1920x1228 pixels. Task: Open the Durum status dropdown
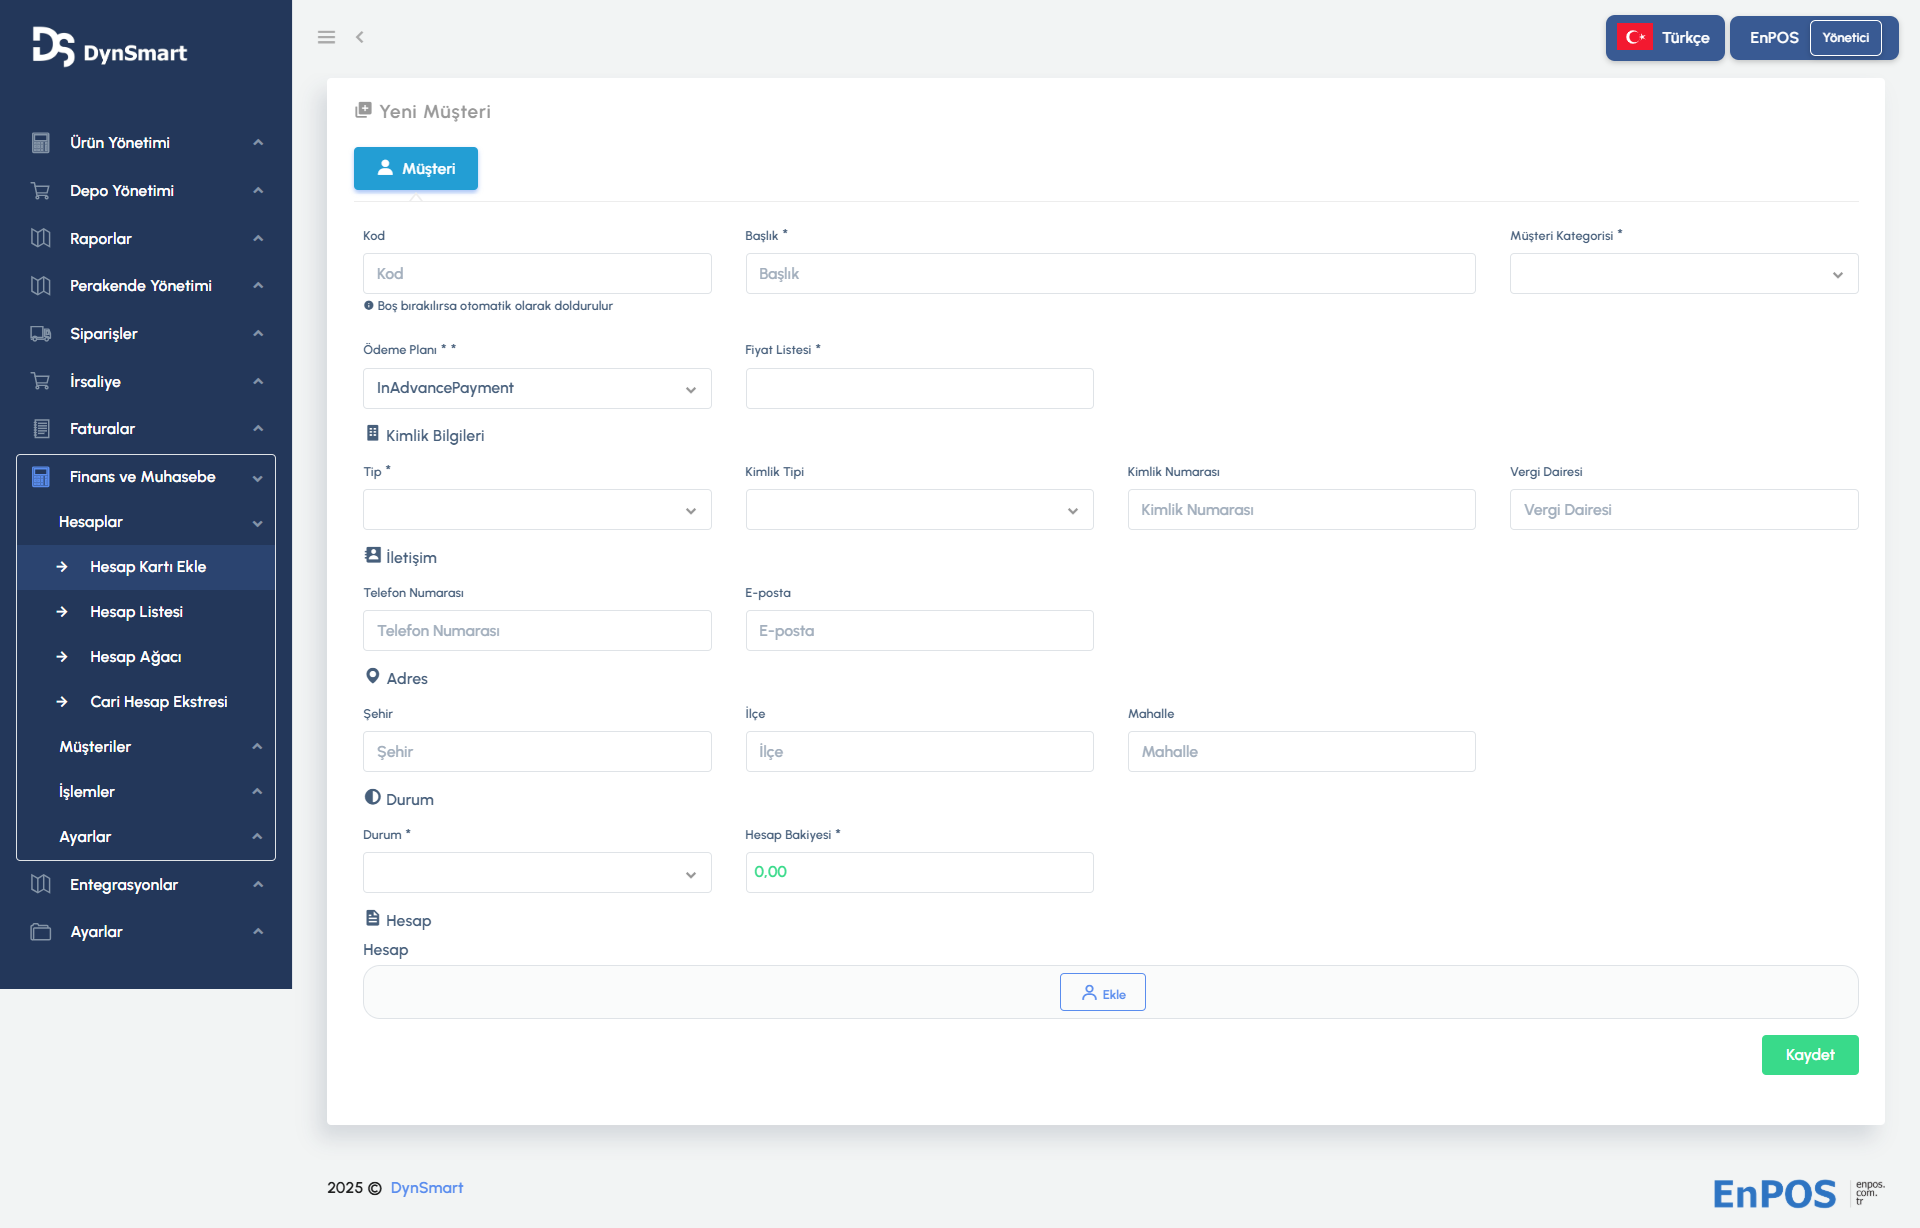pos(537,873)
